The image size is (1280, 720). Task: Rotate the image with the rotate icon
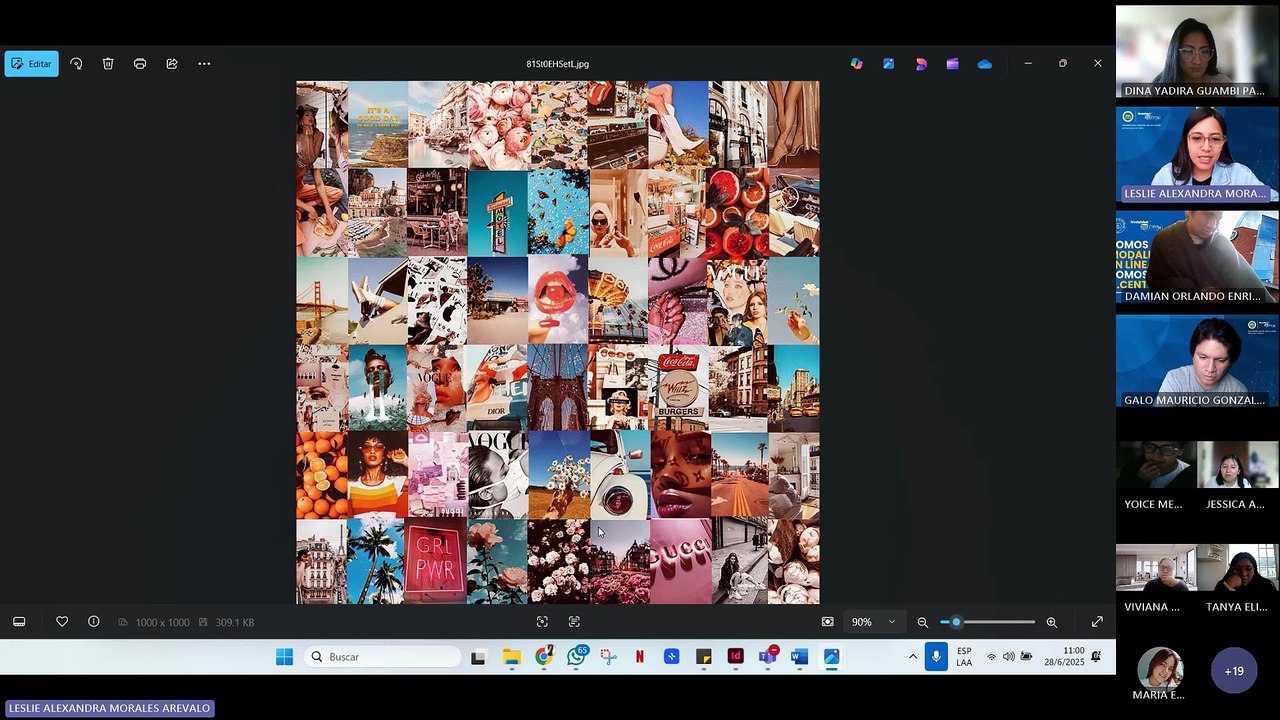[x=76, y=64]
